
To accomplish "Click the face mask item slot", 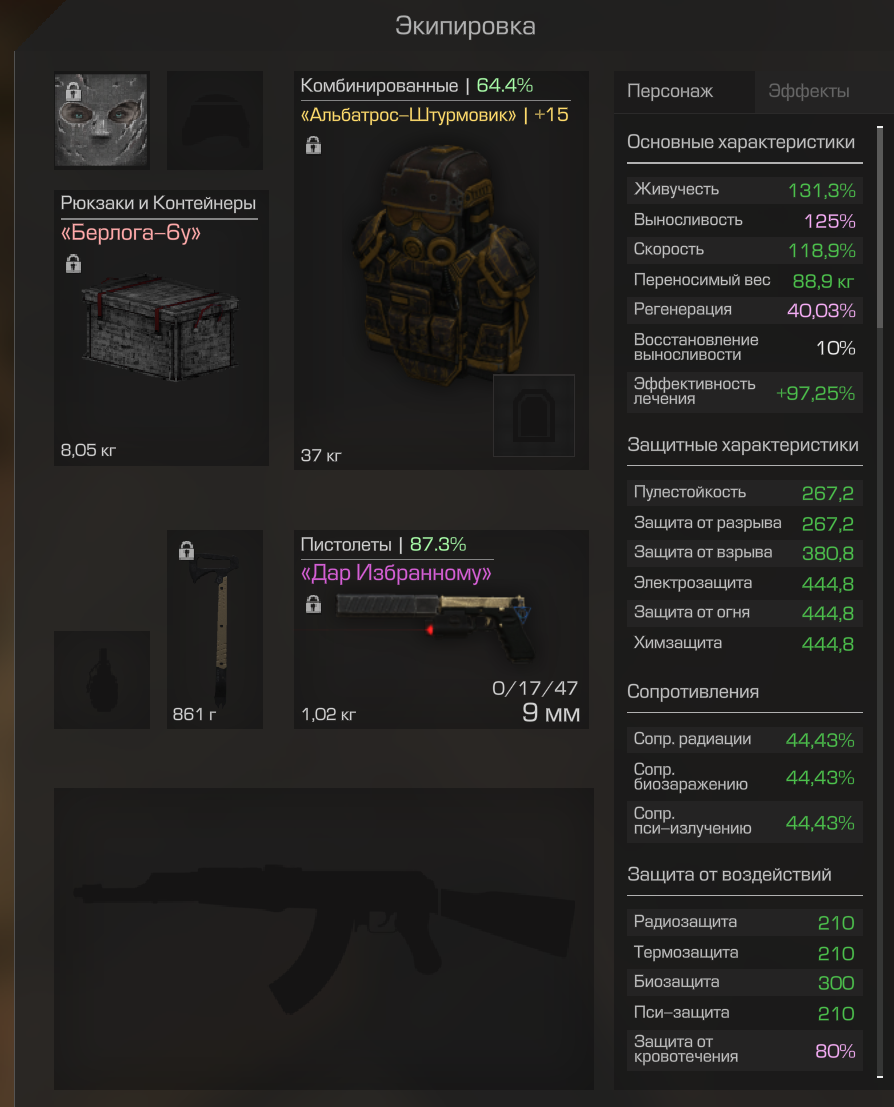I will (x=102, y=120).
